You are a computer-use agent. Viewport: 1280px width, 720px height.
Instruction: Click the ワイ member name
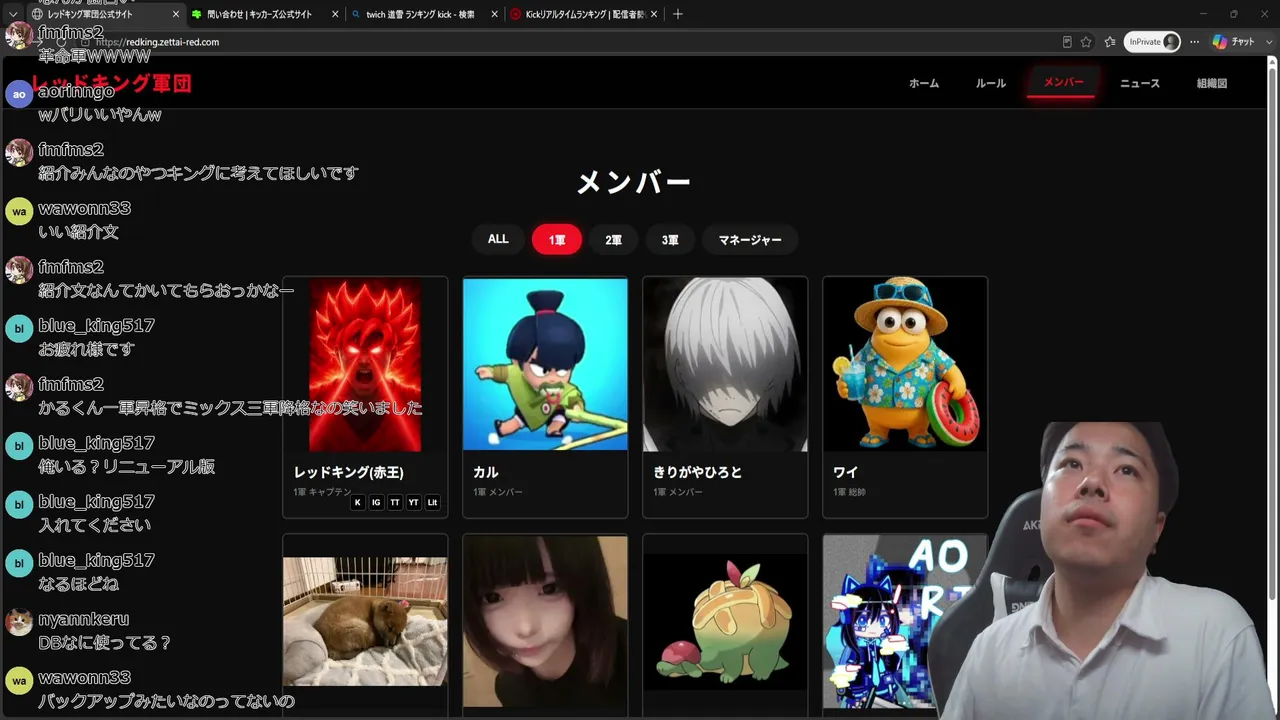coord(846,472)
